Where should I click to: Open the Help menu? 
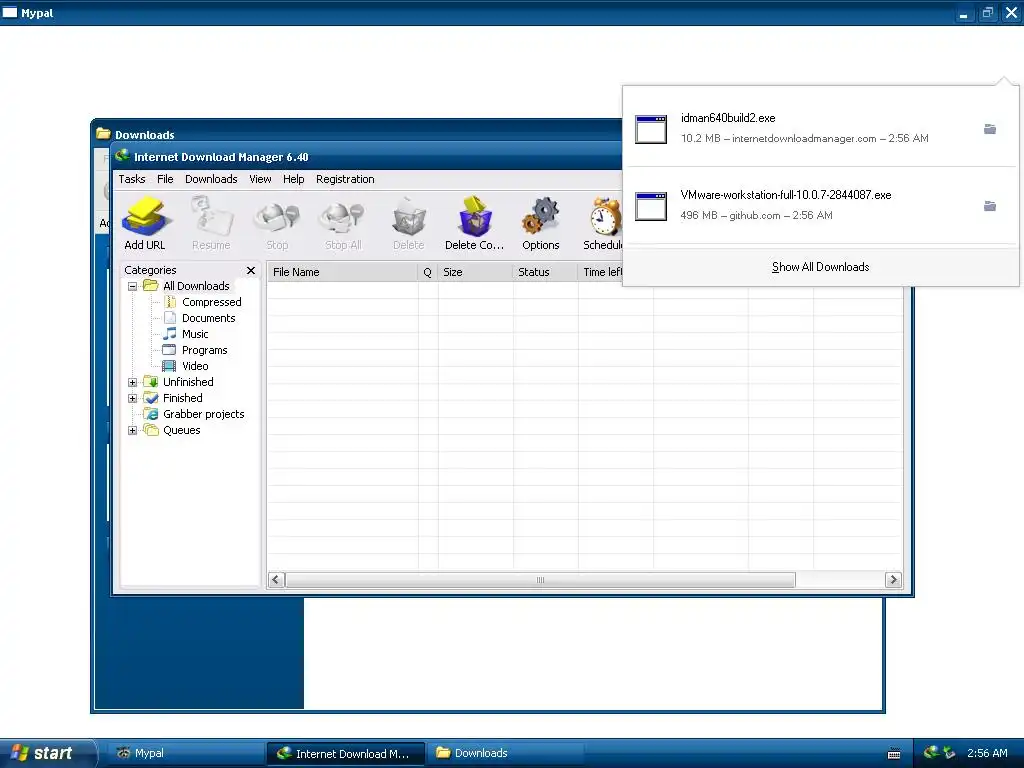293,179
